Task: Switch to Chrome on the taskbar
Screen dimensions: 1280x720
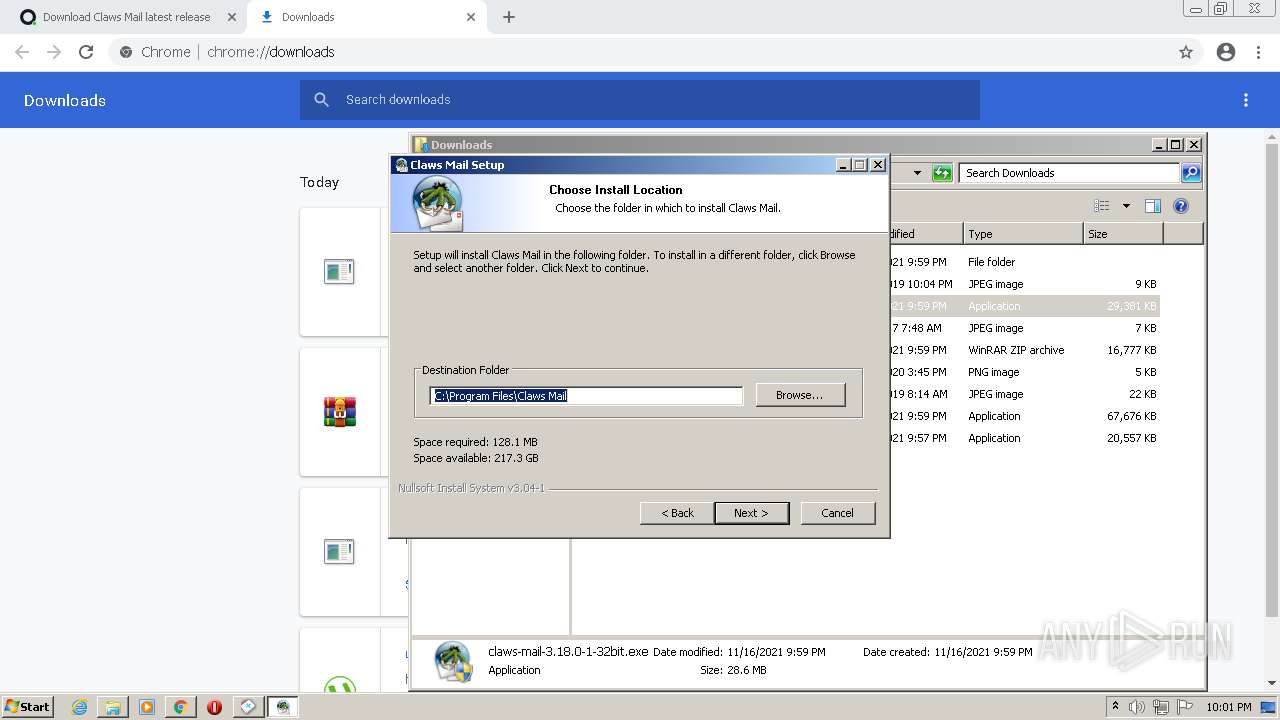Action: pos(180,707)
